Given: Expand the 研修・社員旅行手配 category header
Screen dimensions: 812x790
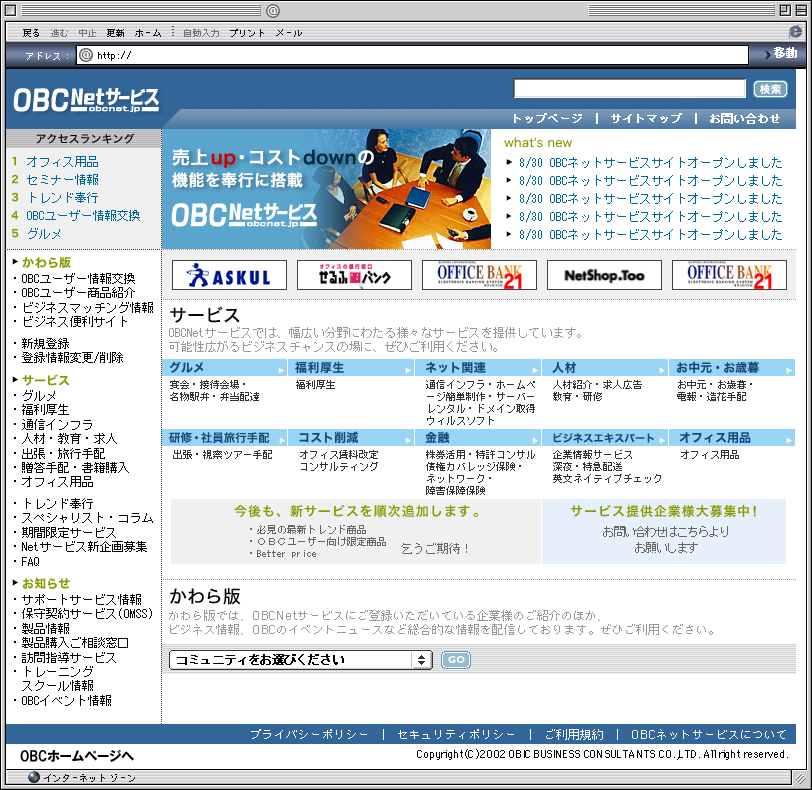Looking at the screenshot, I should tap(224, 437).
